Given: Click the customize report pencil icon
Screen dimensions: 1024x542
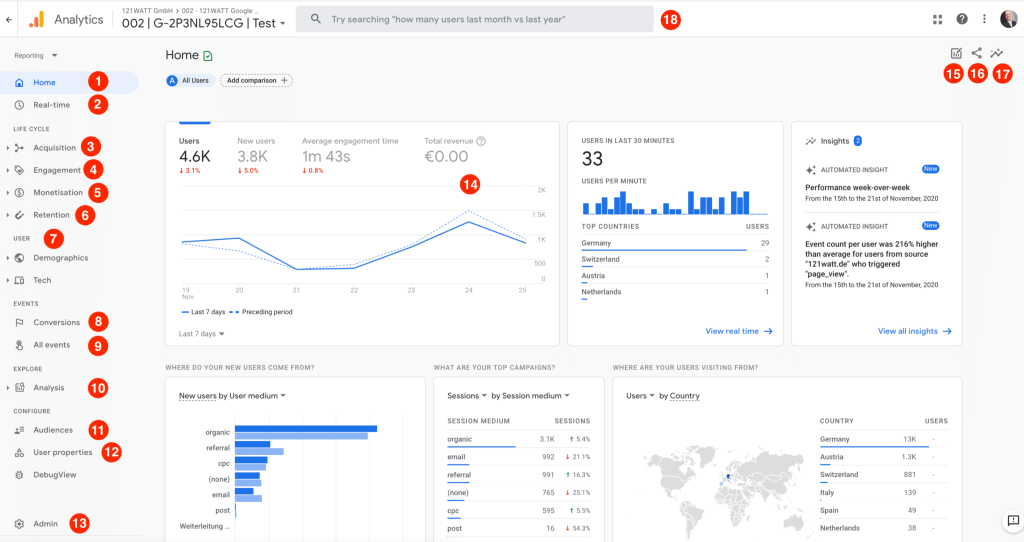Looking at the screenshot, I should coord(956,54).
